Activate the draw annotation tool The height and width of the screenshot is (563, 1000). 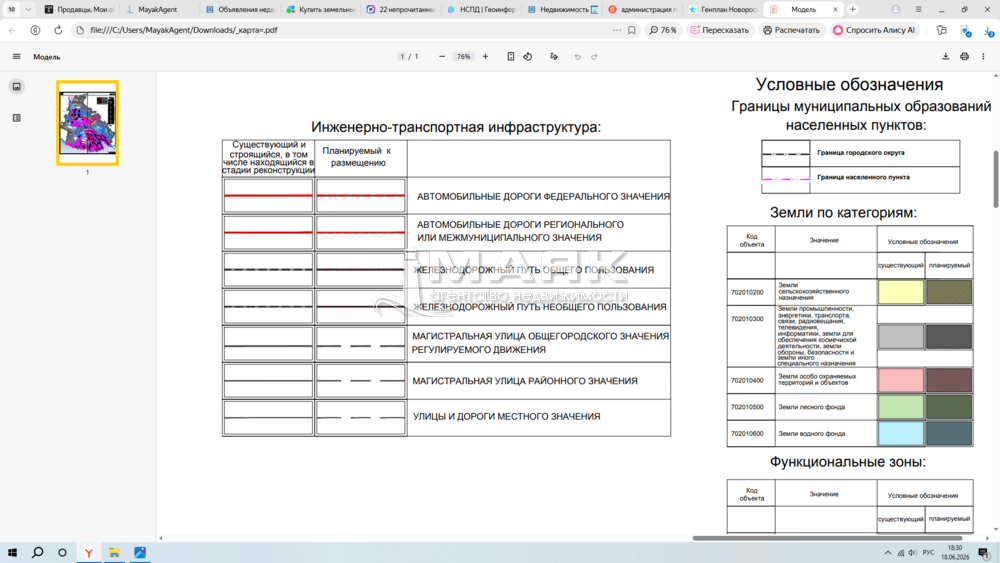[x=554, y=57]
